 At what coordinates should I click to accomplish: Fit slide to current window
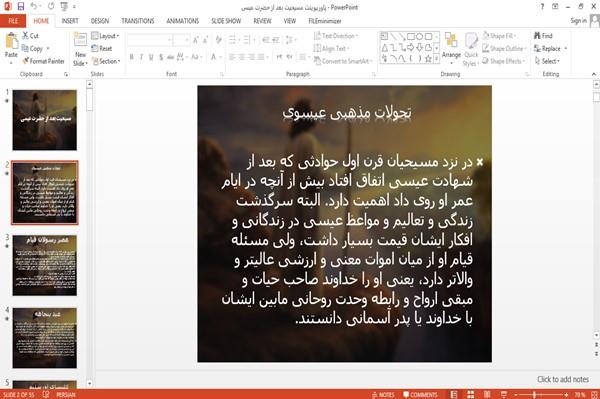point(595,394)
